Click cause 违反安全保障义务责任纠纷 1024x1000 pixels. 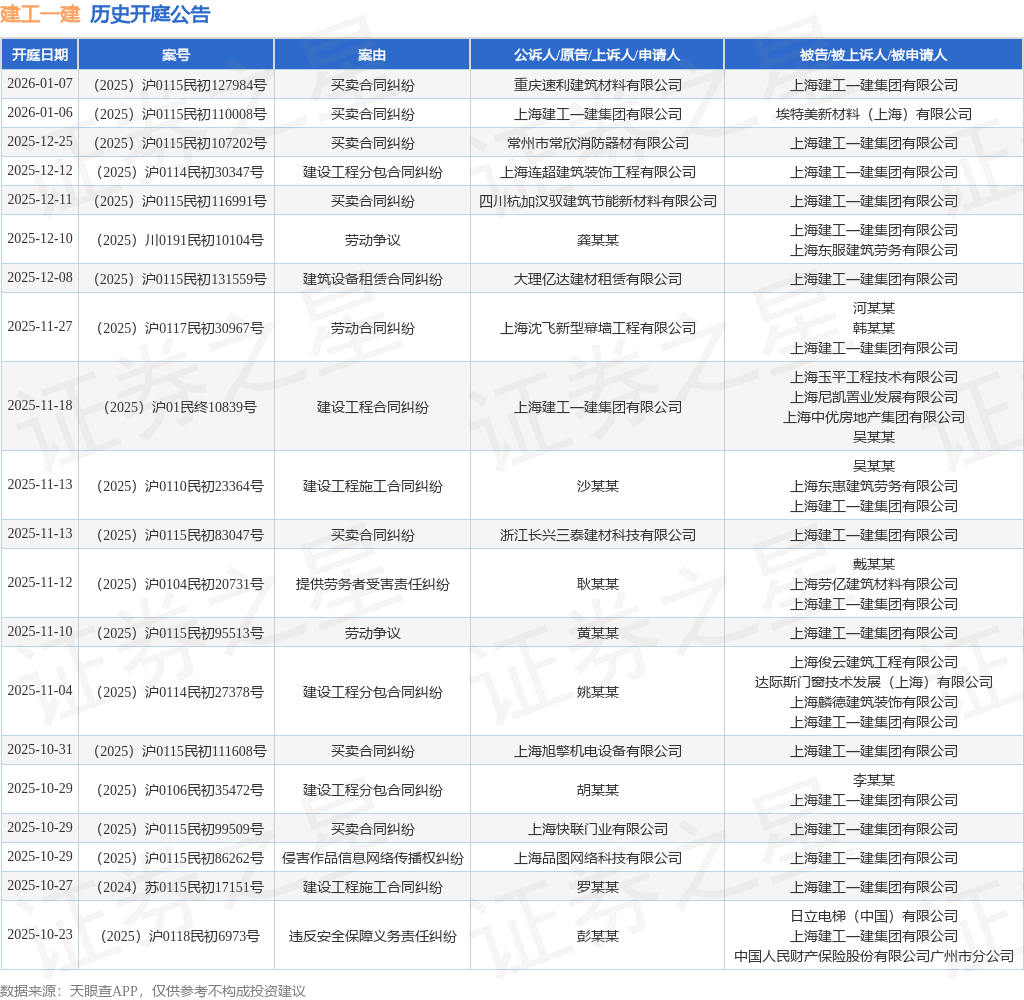(372, 936)
